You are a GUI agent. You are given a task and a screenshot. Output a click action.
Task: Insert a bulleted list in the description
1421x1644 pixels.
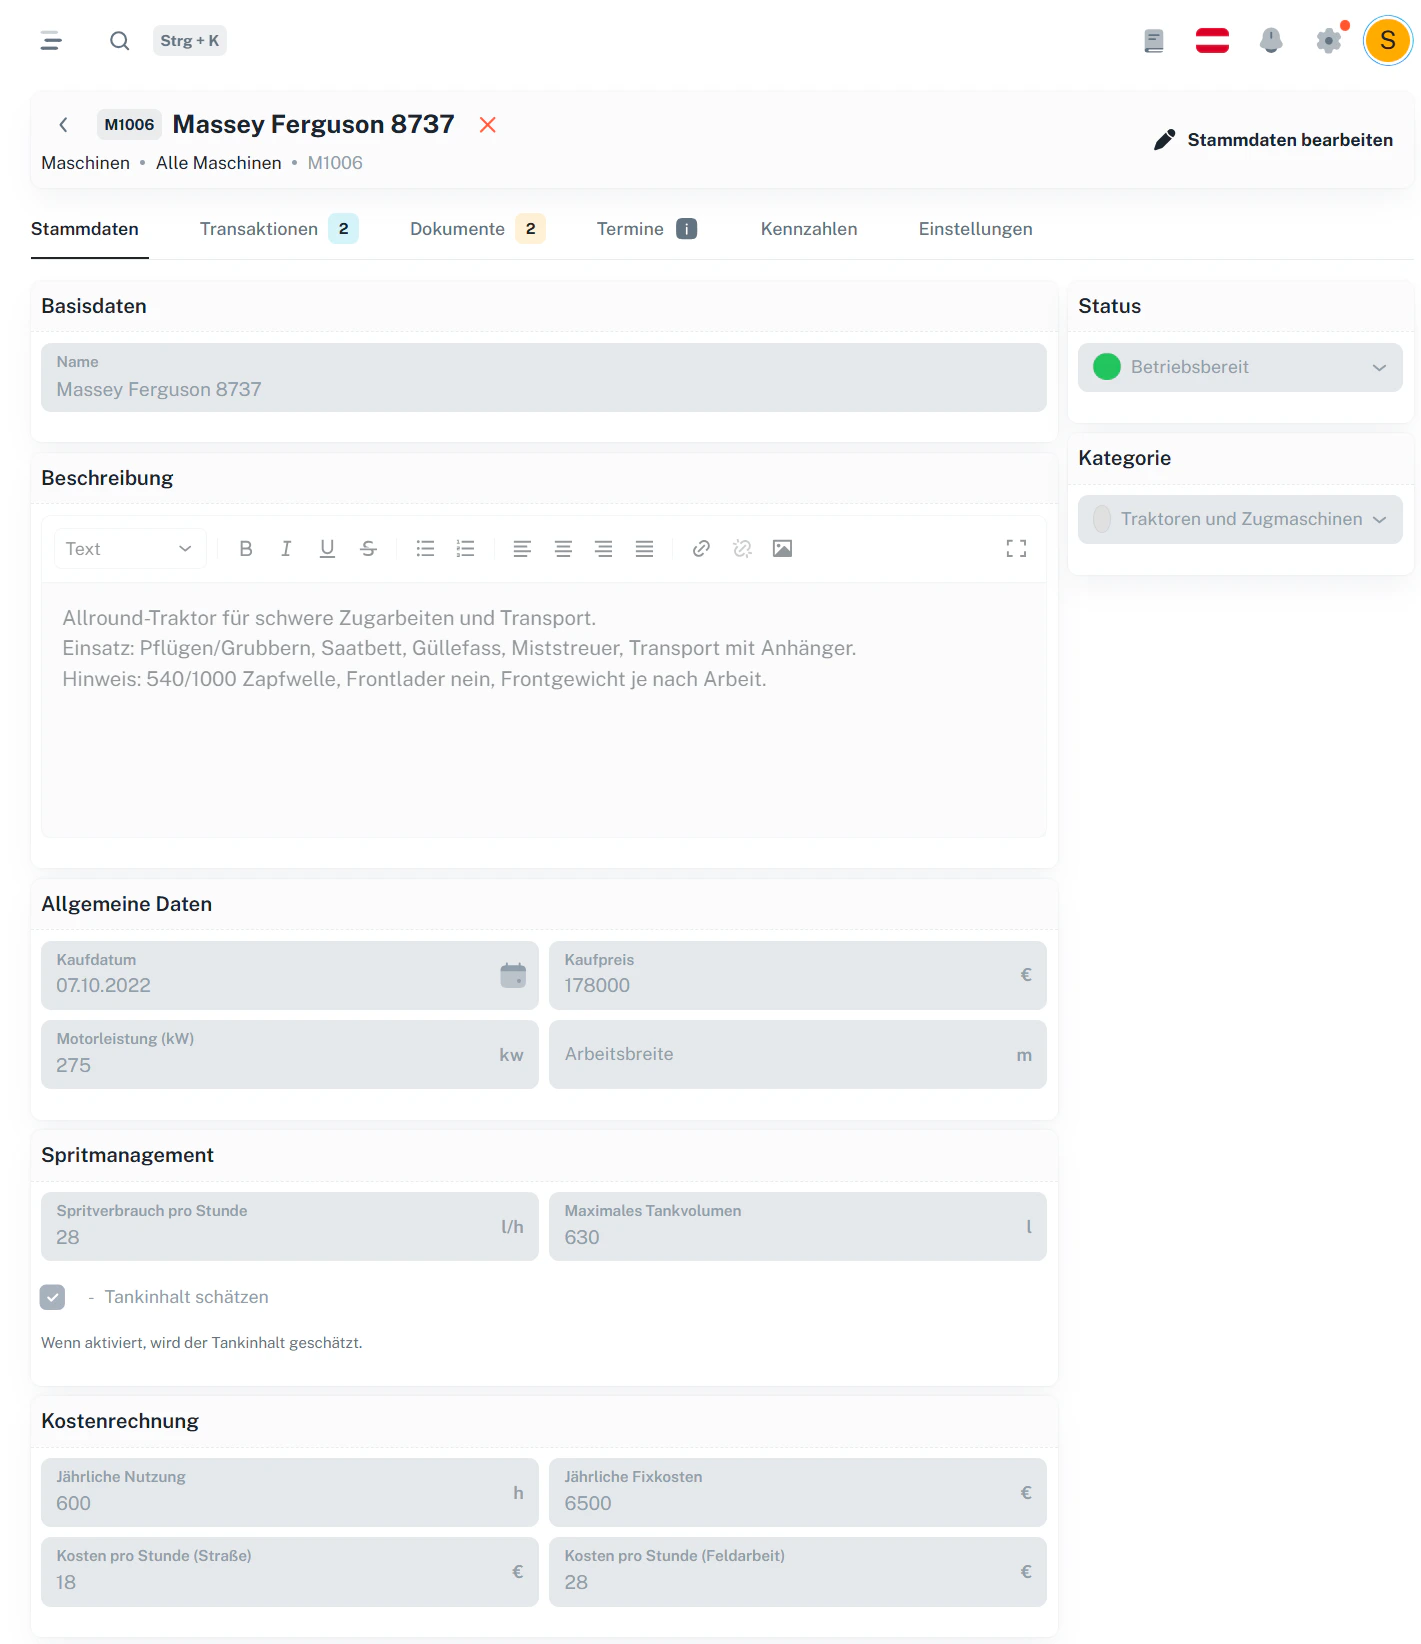(x=425, y=548)
